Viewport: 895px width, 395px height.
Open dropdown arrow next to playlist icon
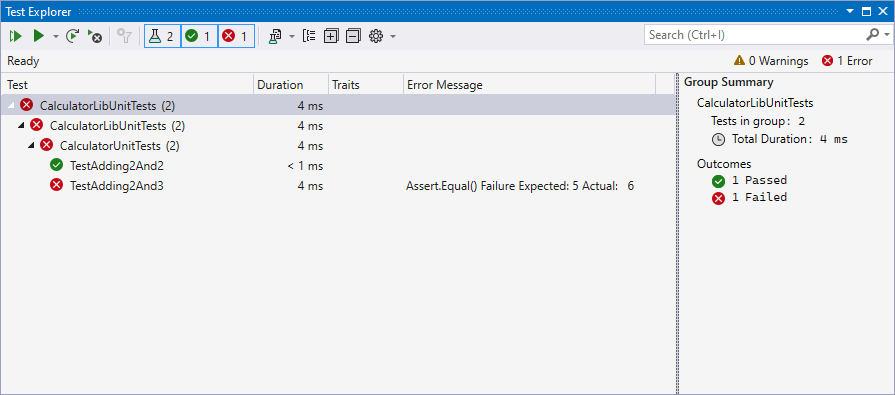pyautogui.click(x=291, y=37)
